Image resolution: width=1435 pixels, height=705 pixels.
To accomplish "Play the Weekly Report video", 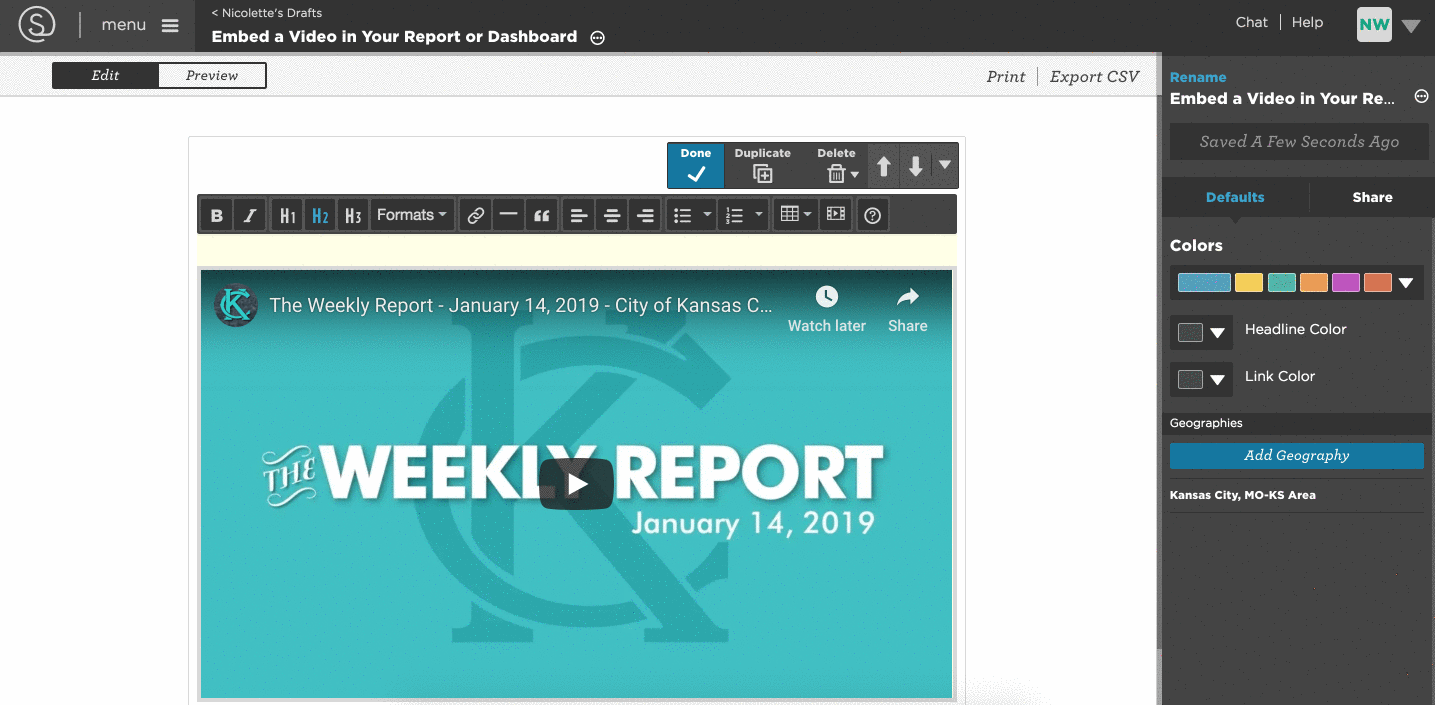I will [577, 484].
